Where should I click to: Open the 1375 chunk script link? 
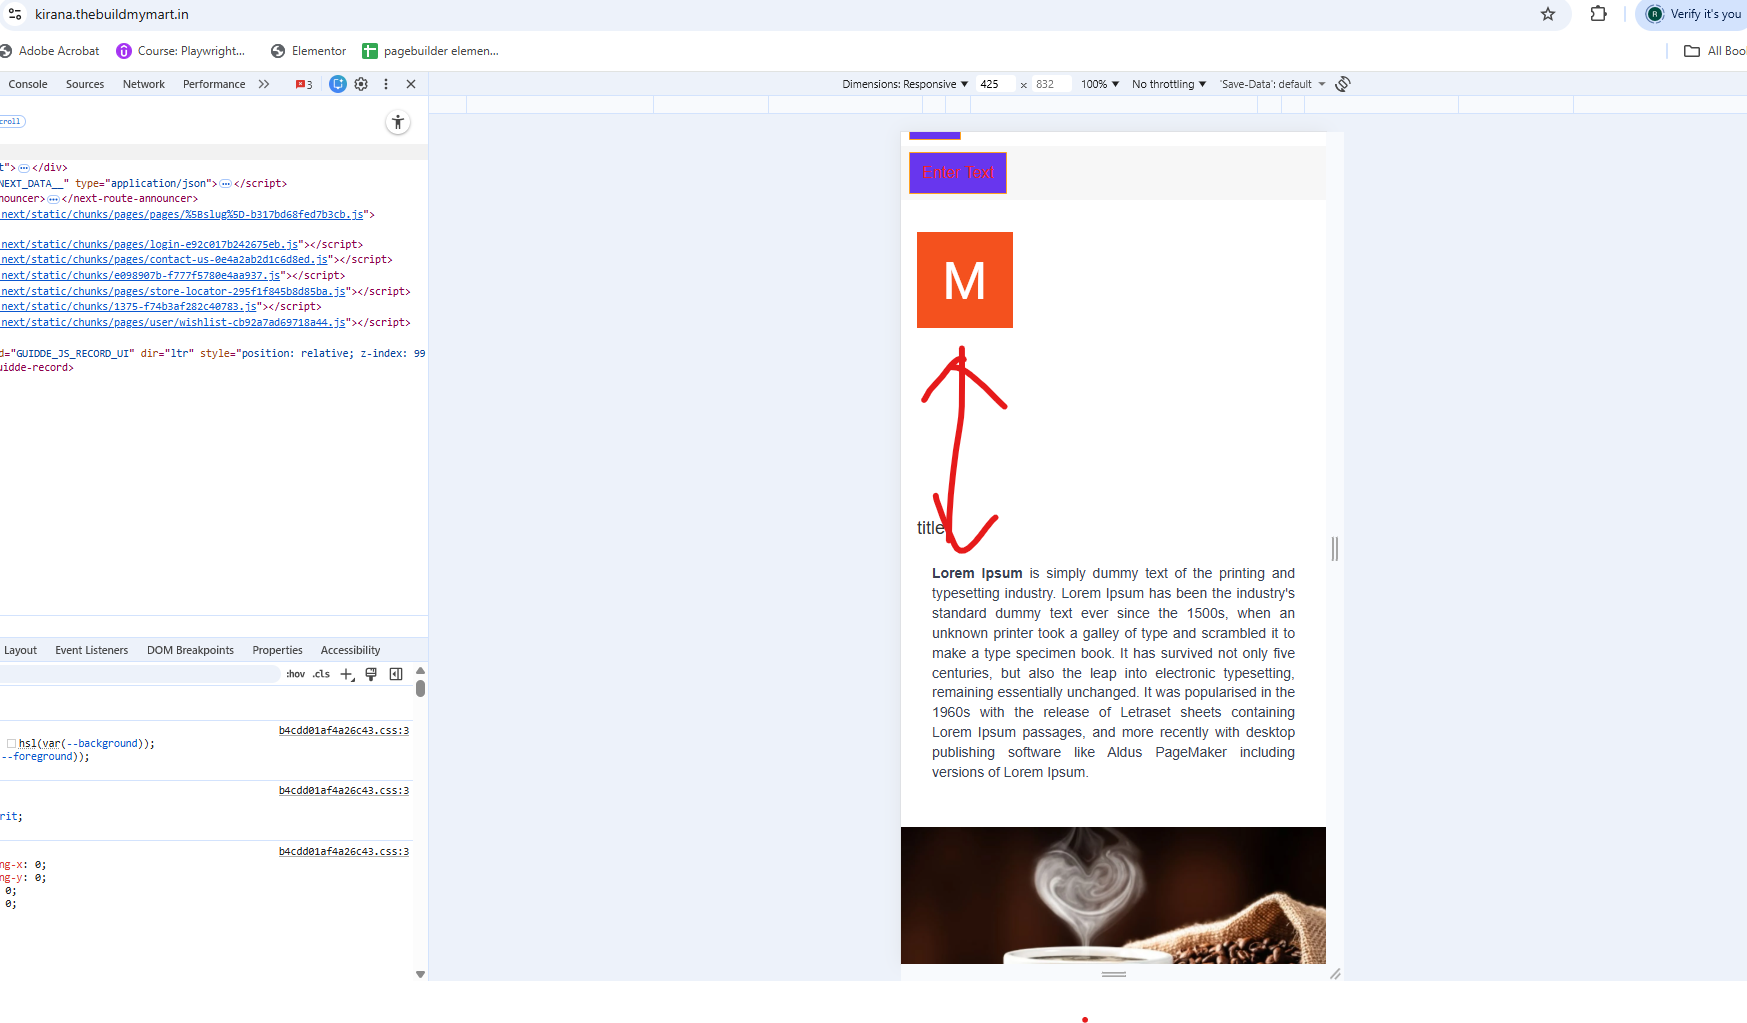(x=128, y=307)
